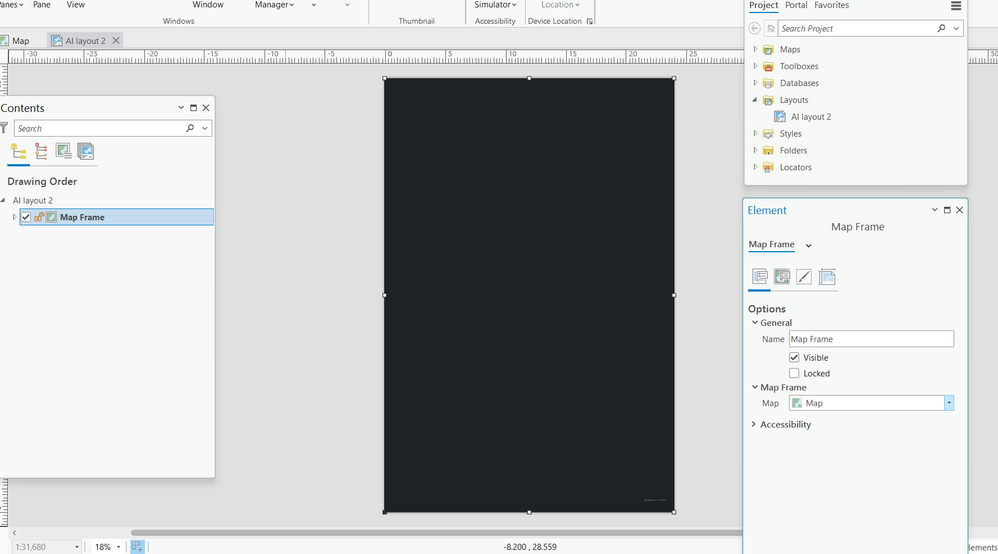Click the Name input field
Screen dimensions: 998x554
pos(871,339)
